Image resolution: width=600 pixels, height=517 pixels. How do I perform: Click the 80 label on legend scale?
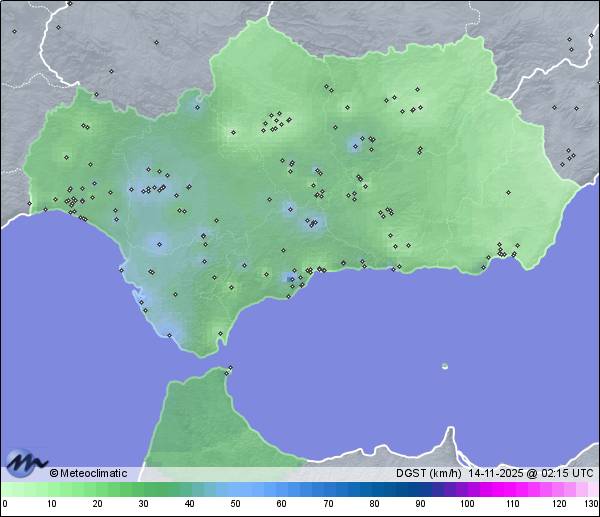tap(374, 504)
